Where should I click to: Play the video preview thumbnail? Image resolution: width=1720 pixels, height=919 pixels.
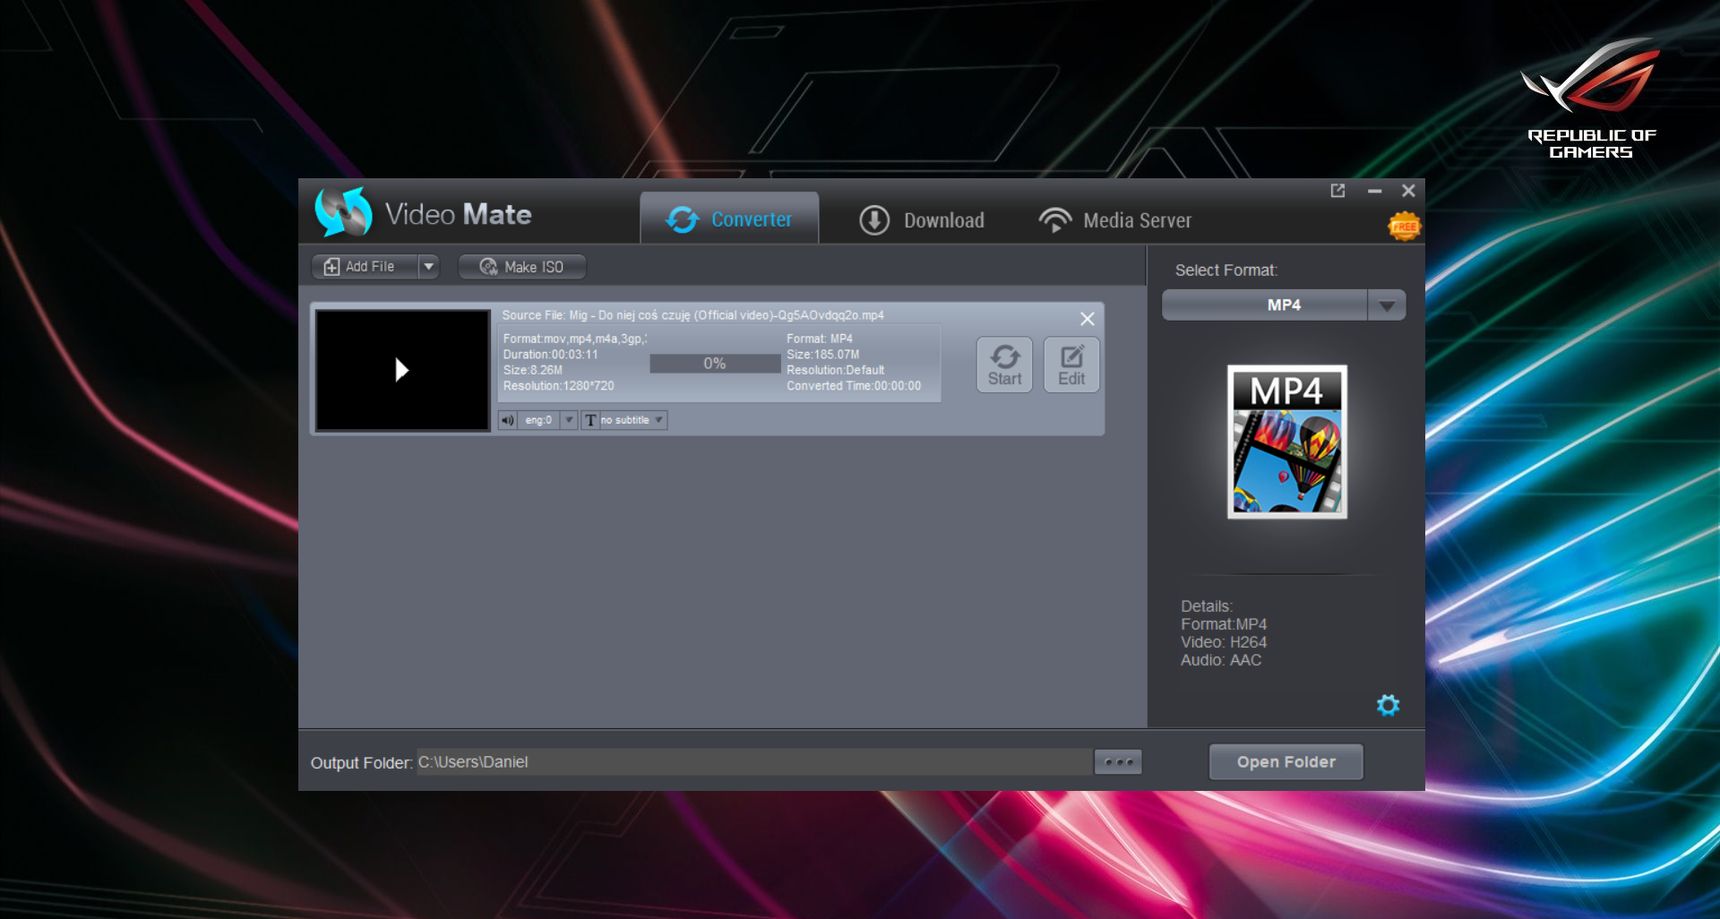pos(402,370)
